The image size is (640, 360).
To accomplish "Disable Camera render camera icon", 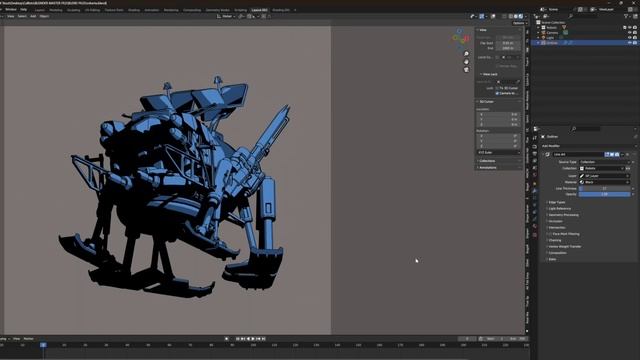I will [635, 33].
